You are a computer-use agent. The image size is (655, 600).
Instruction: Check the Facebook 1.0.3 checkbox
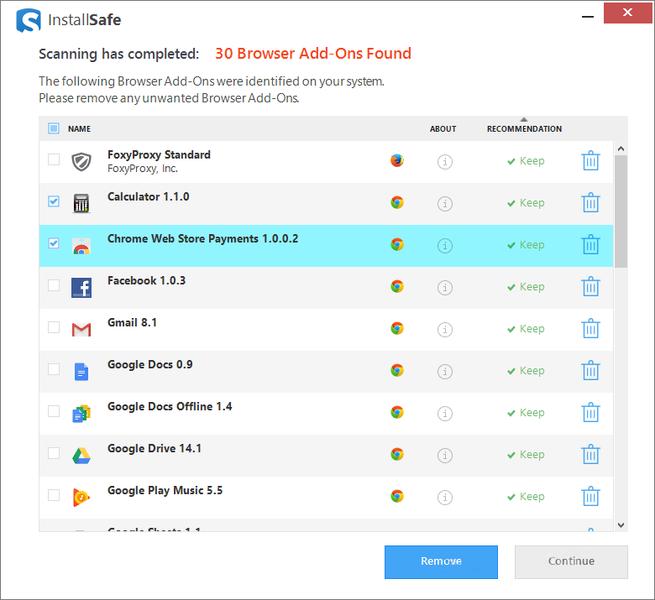(53, 285)
